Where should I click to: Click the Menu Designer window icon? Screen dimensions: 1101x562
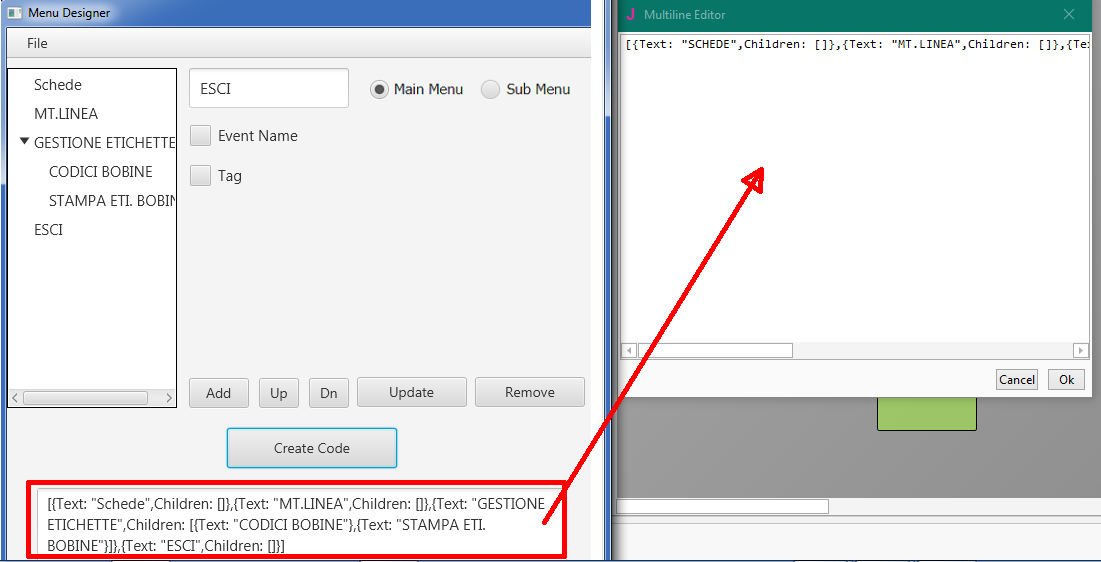click(15, 13)
